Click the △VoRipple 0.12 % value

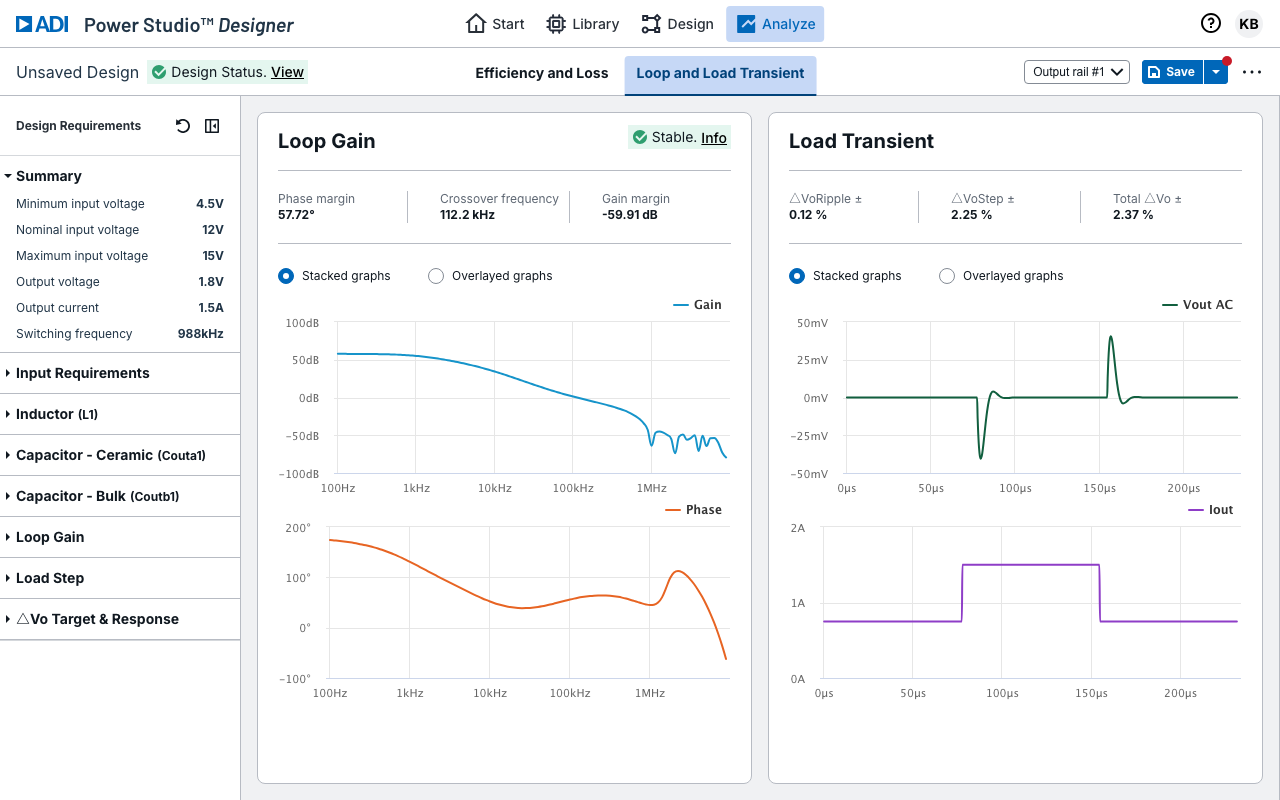[x=808, y=215]
